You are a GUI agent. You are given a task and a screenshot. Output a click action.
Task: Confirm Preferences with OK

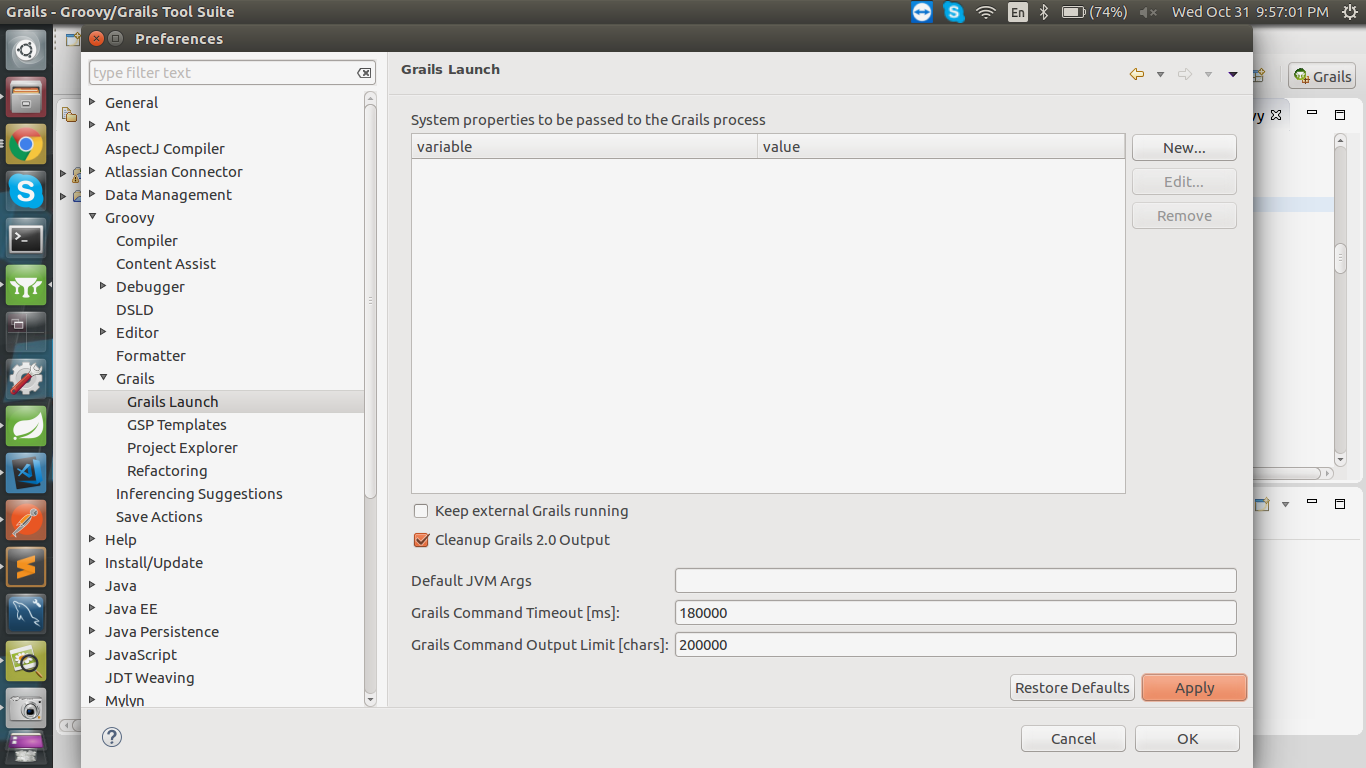click(1187, 739)
